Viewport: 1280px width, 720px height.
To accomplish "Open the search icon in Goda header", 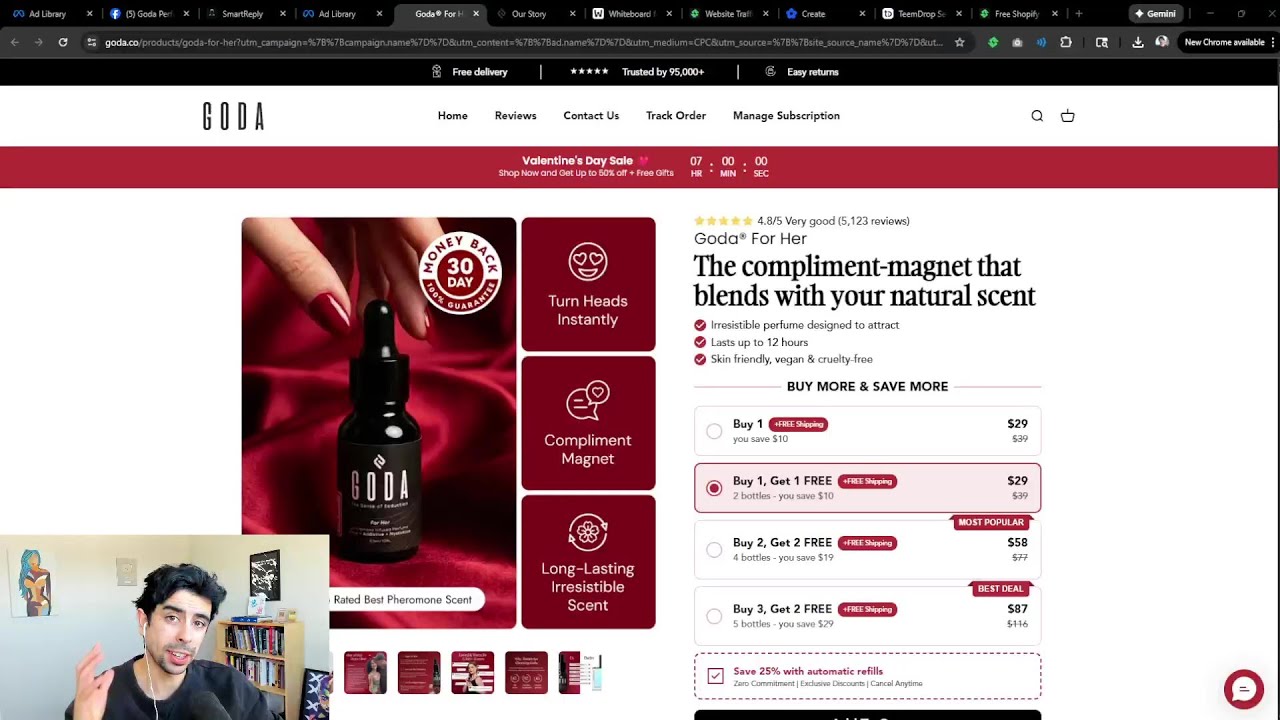I will click(x=1037, y=116).
